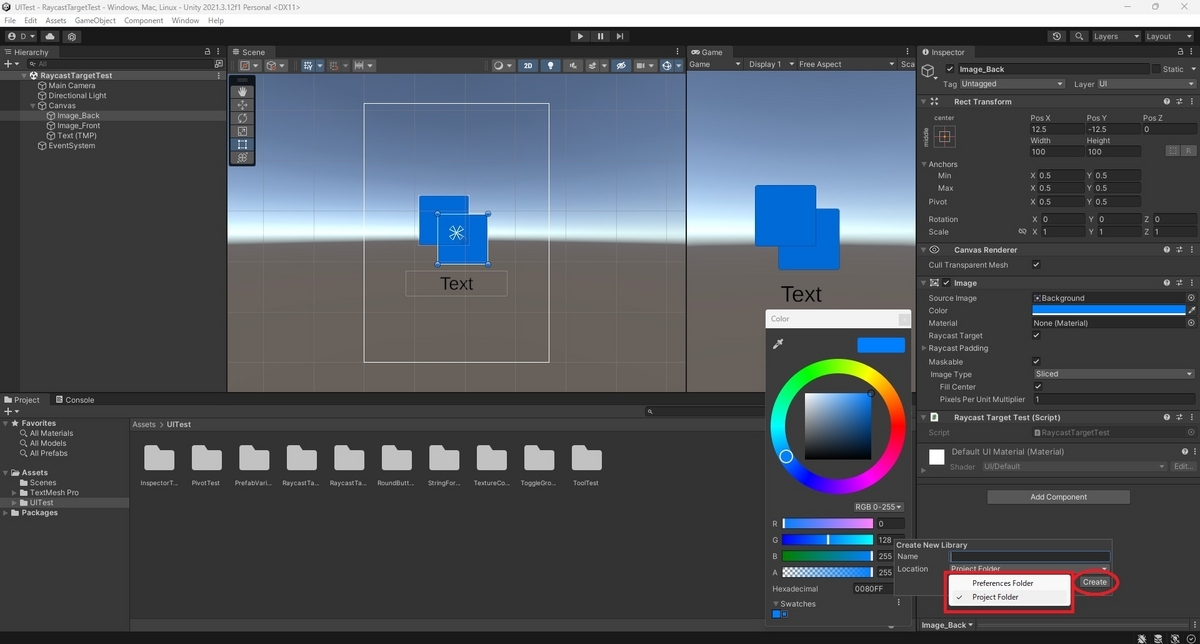Image resolution: width=1200 pixels, height=644 pixels.
Task: Open the GameObject menu
Action: pos(95,20)
